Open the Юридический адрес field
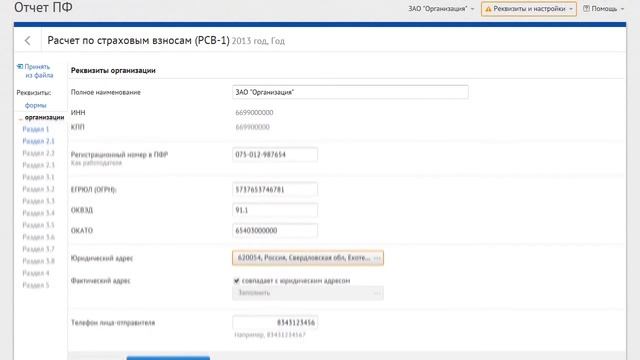Screen dimensions: 640x360 tap(308, 258)
